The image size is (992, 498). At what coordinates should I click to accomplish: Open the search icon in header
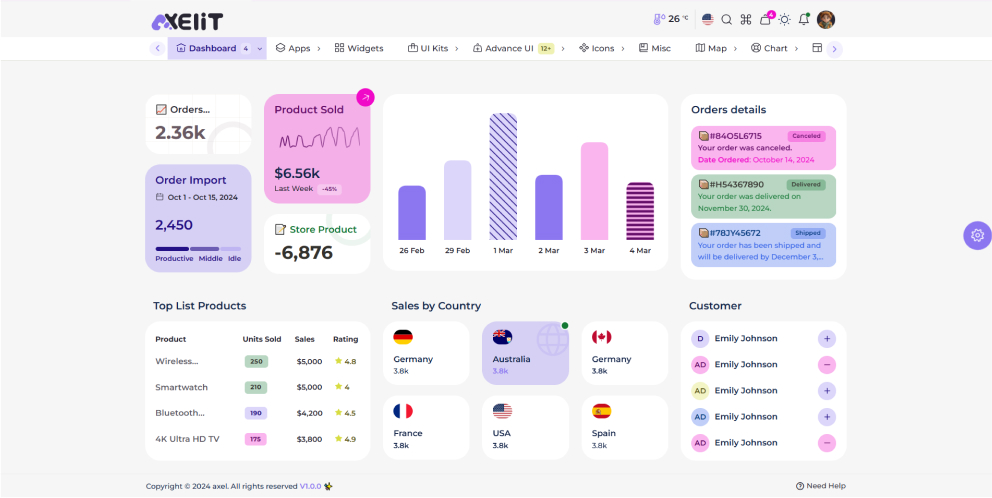click(727, 19)
